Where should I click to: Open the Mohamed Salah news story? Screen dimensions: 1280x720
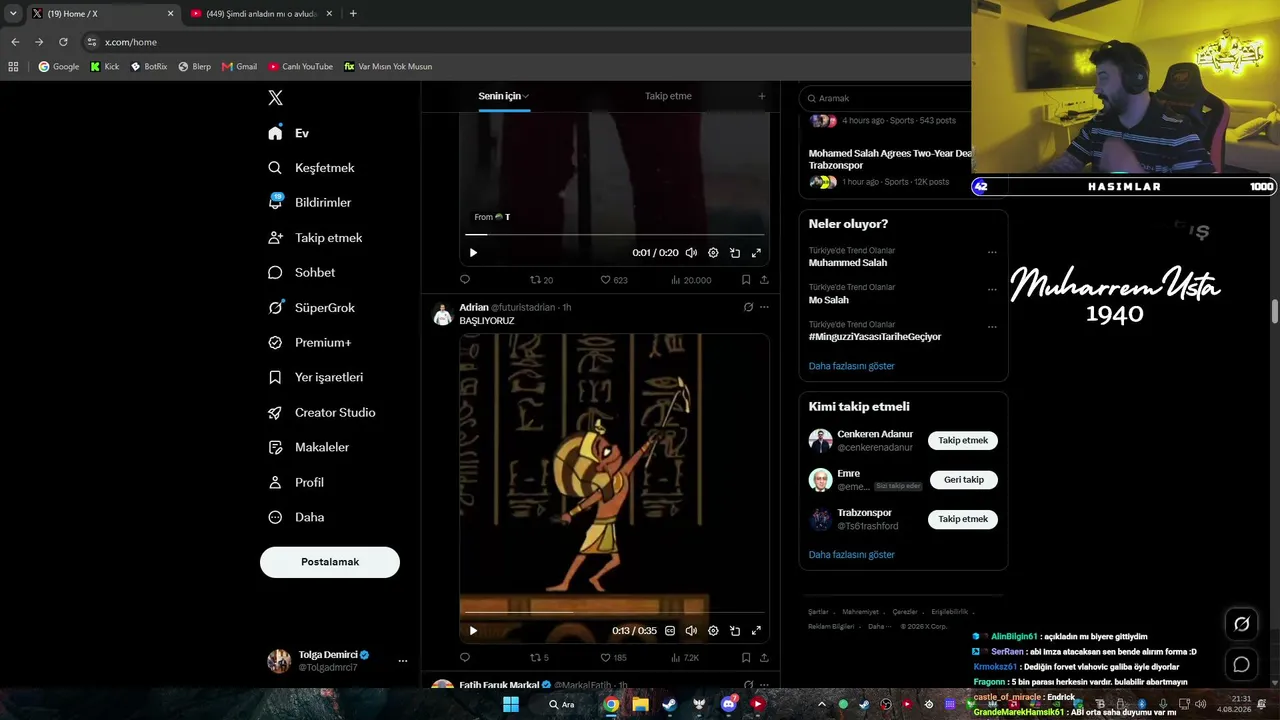(x=890, y=159)
